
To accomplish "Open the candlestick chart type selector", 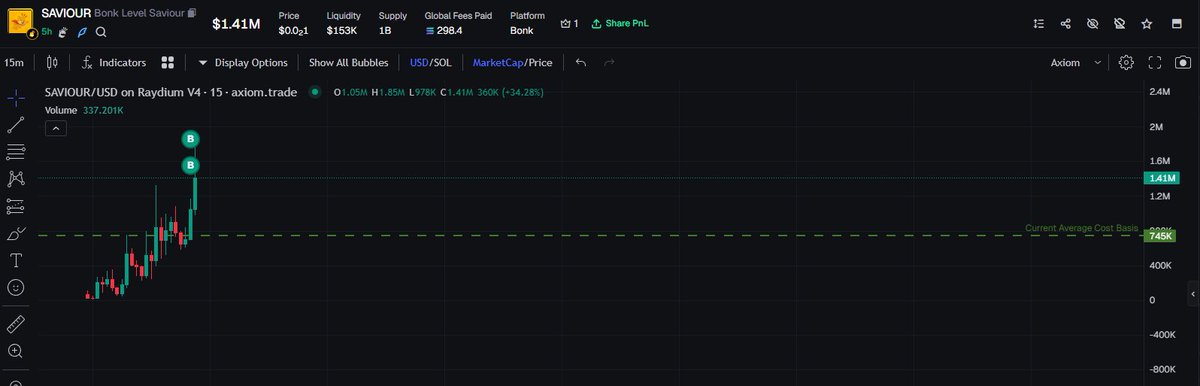I will 52,62.
